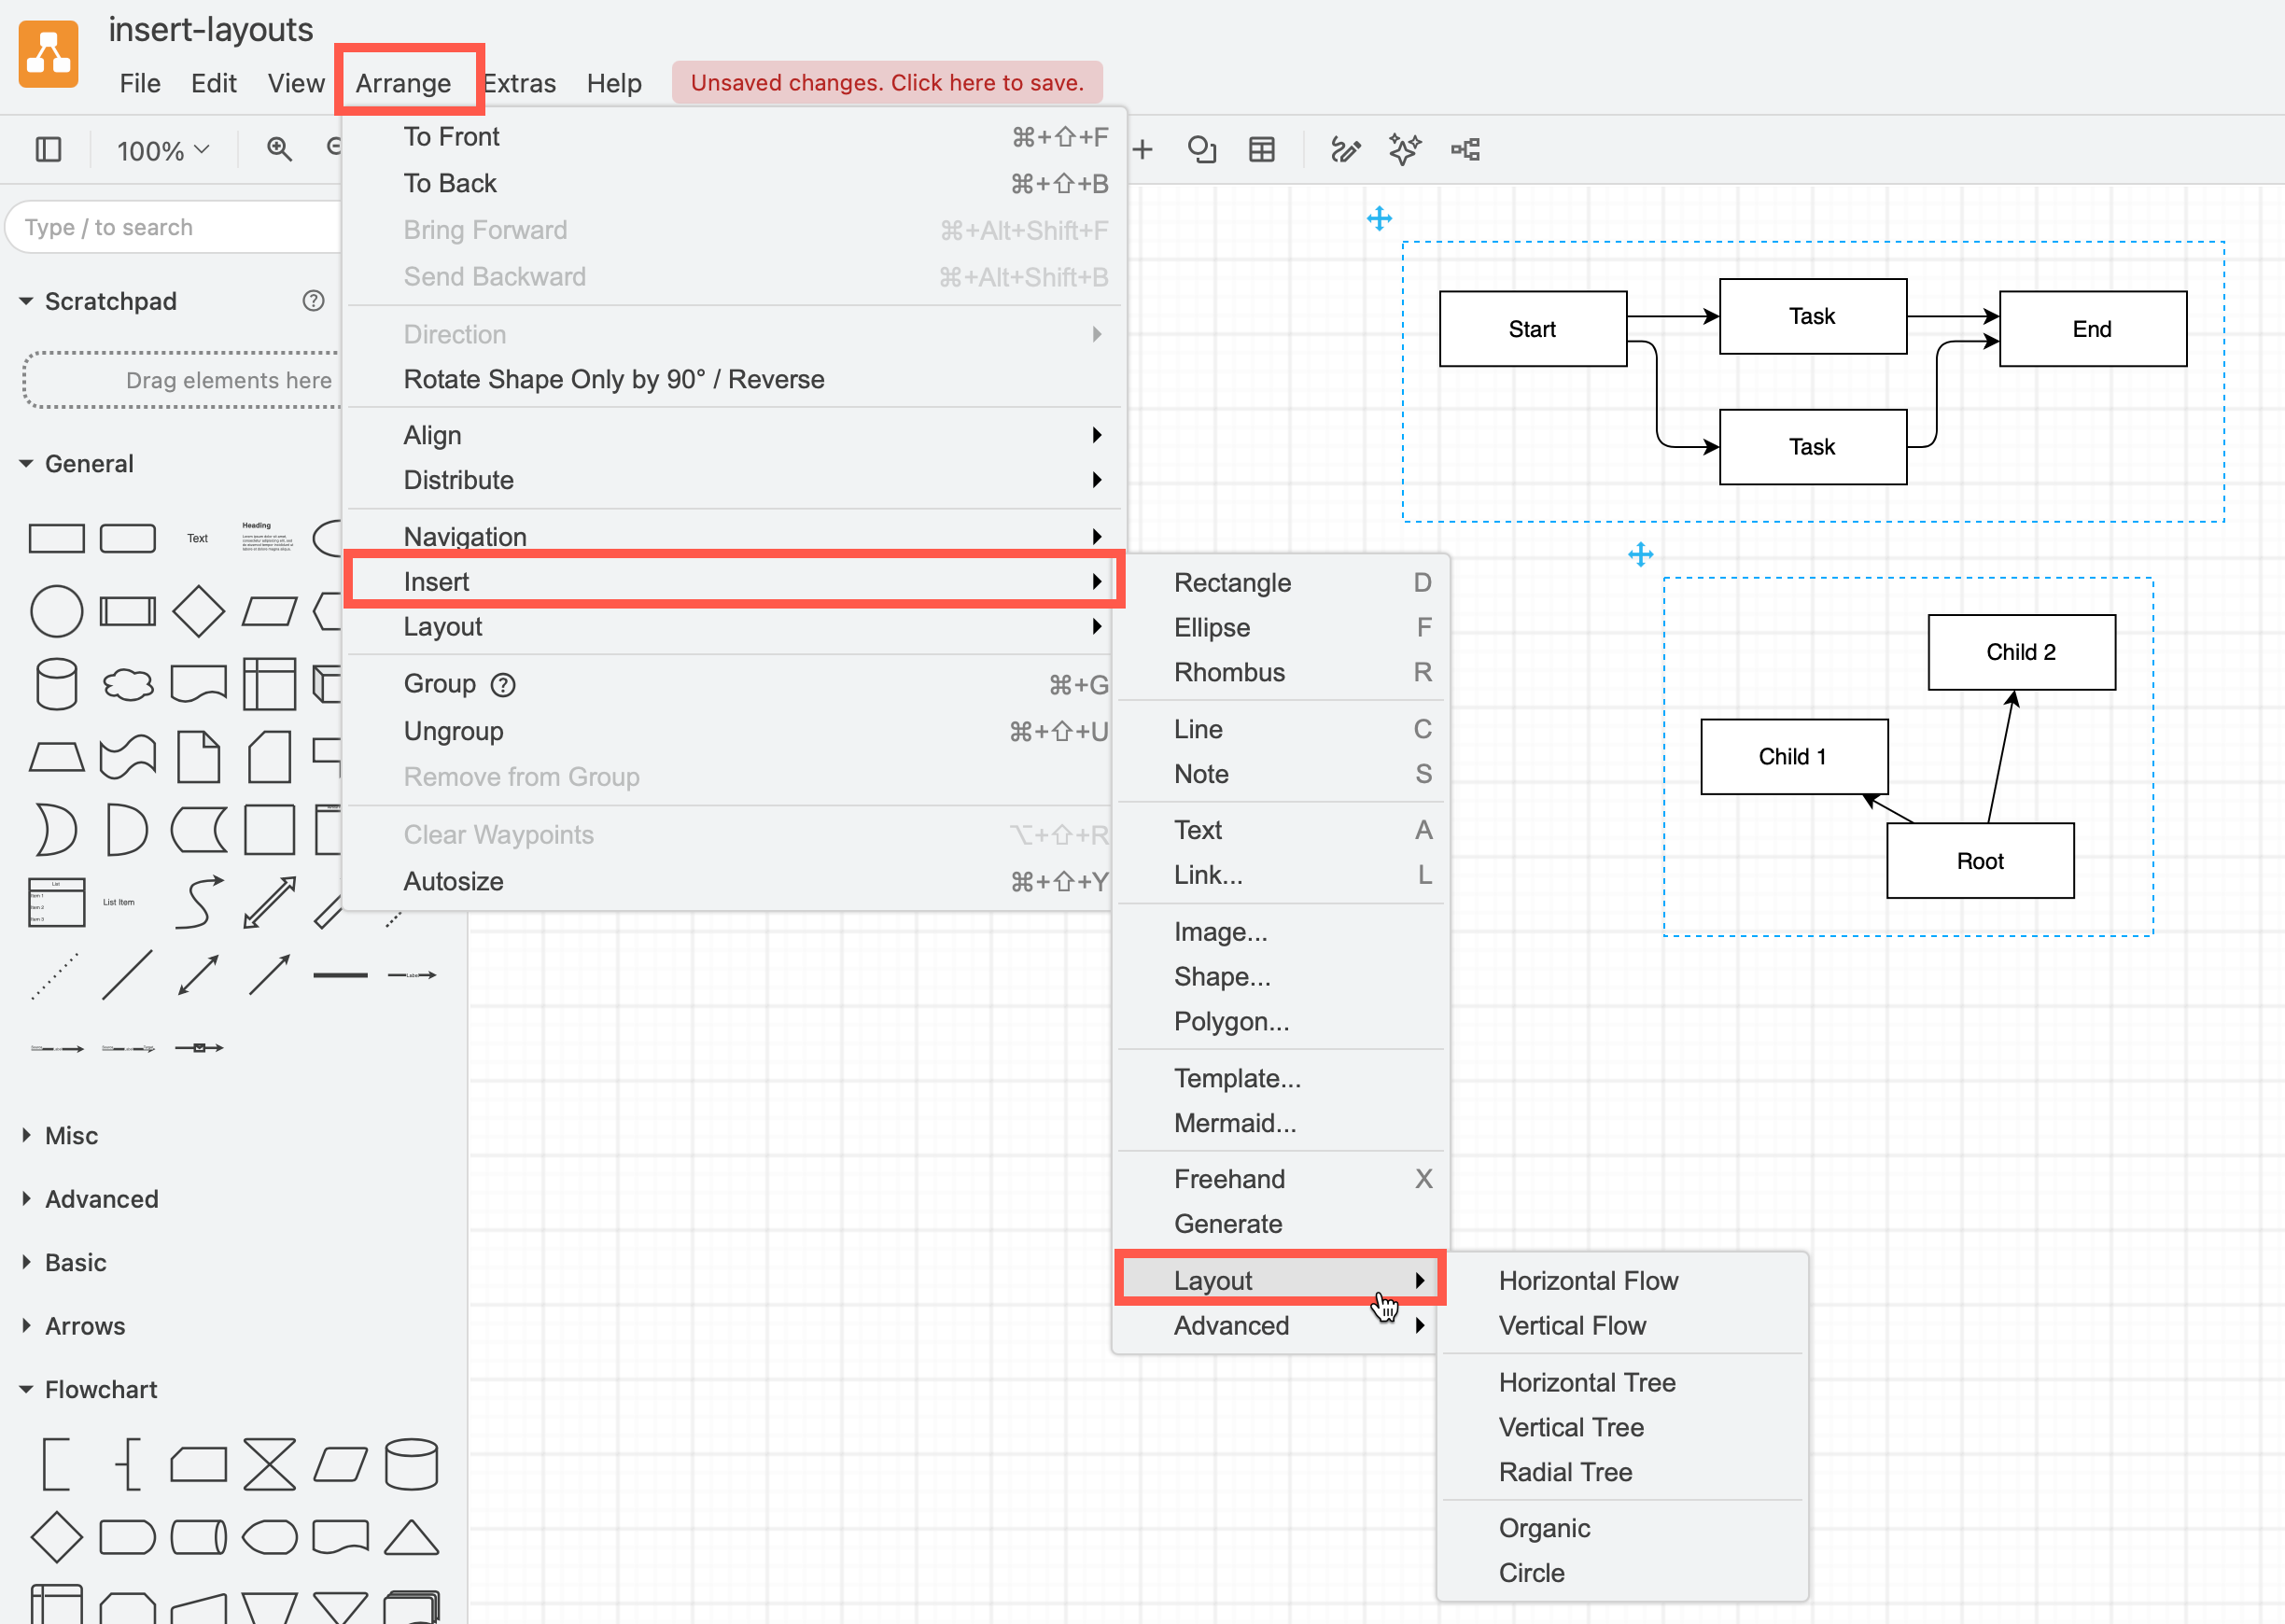Choose Horizontal Flow layout
The height and width of the screenshot is (1624, 2285).
point(1623,1281)
